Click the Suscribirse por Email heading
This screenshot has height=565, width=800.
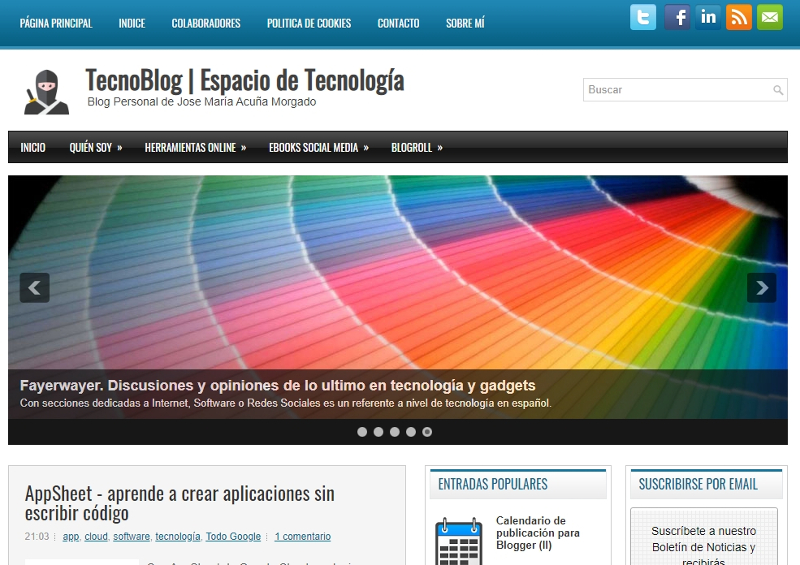(x=698, y=484)
